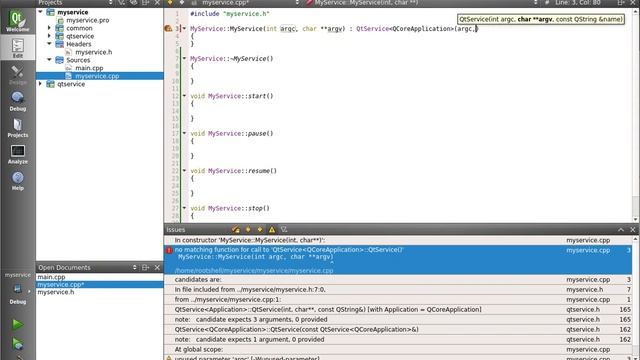640x360 pixels.
Task: Fold the resume() function at line 22
Action: (x=184, y=171)
